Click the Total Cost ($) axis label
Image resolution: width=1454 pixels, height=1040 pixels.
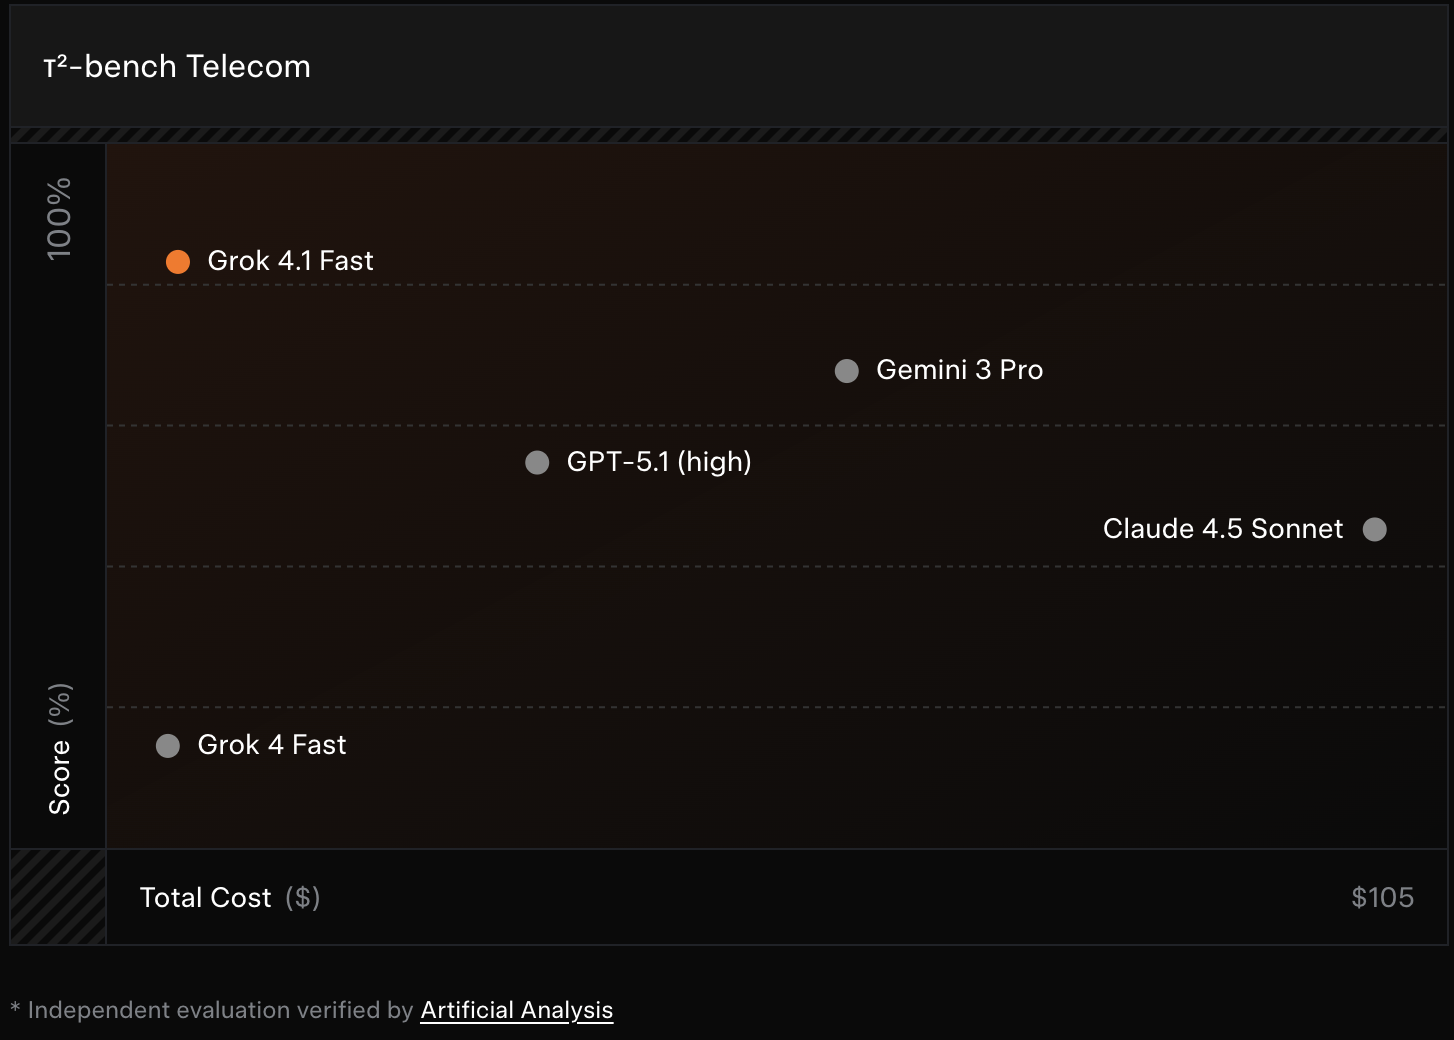pyautogui.click(x=230, y=898)
